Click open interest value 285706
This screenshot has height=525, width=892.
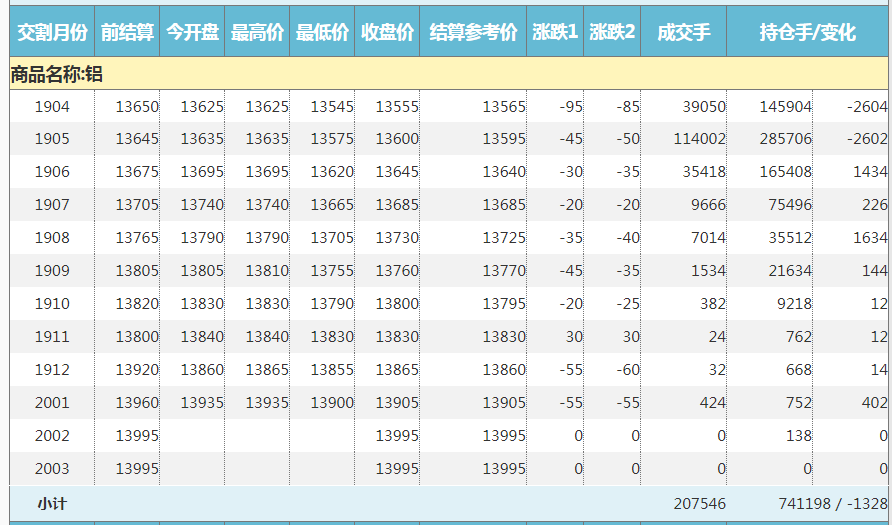click(785, 139)
